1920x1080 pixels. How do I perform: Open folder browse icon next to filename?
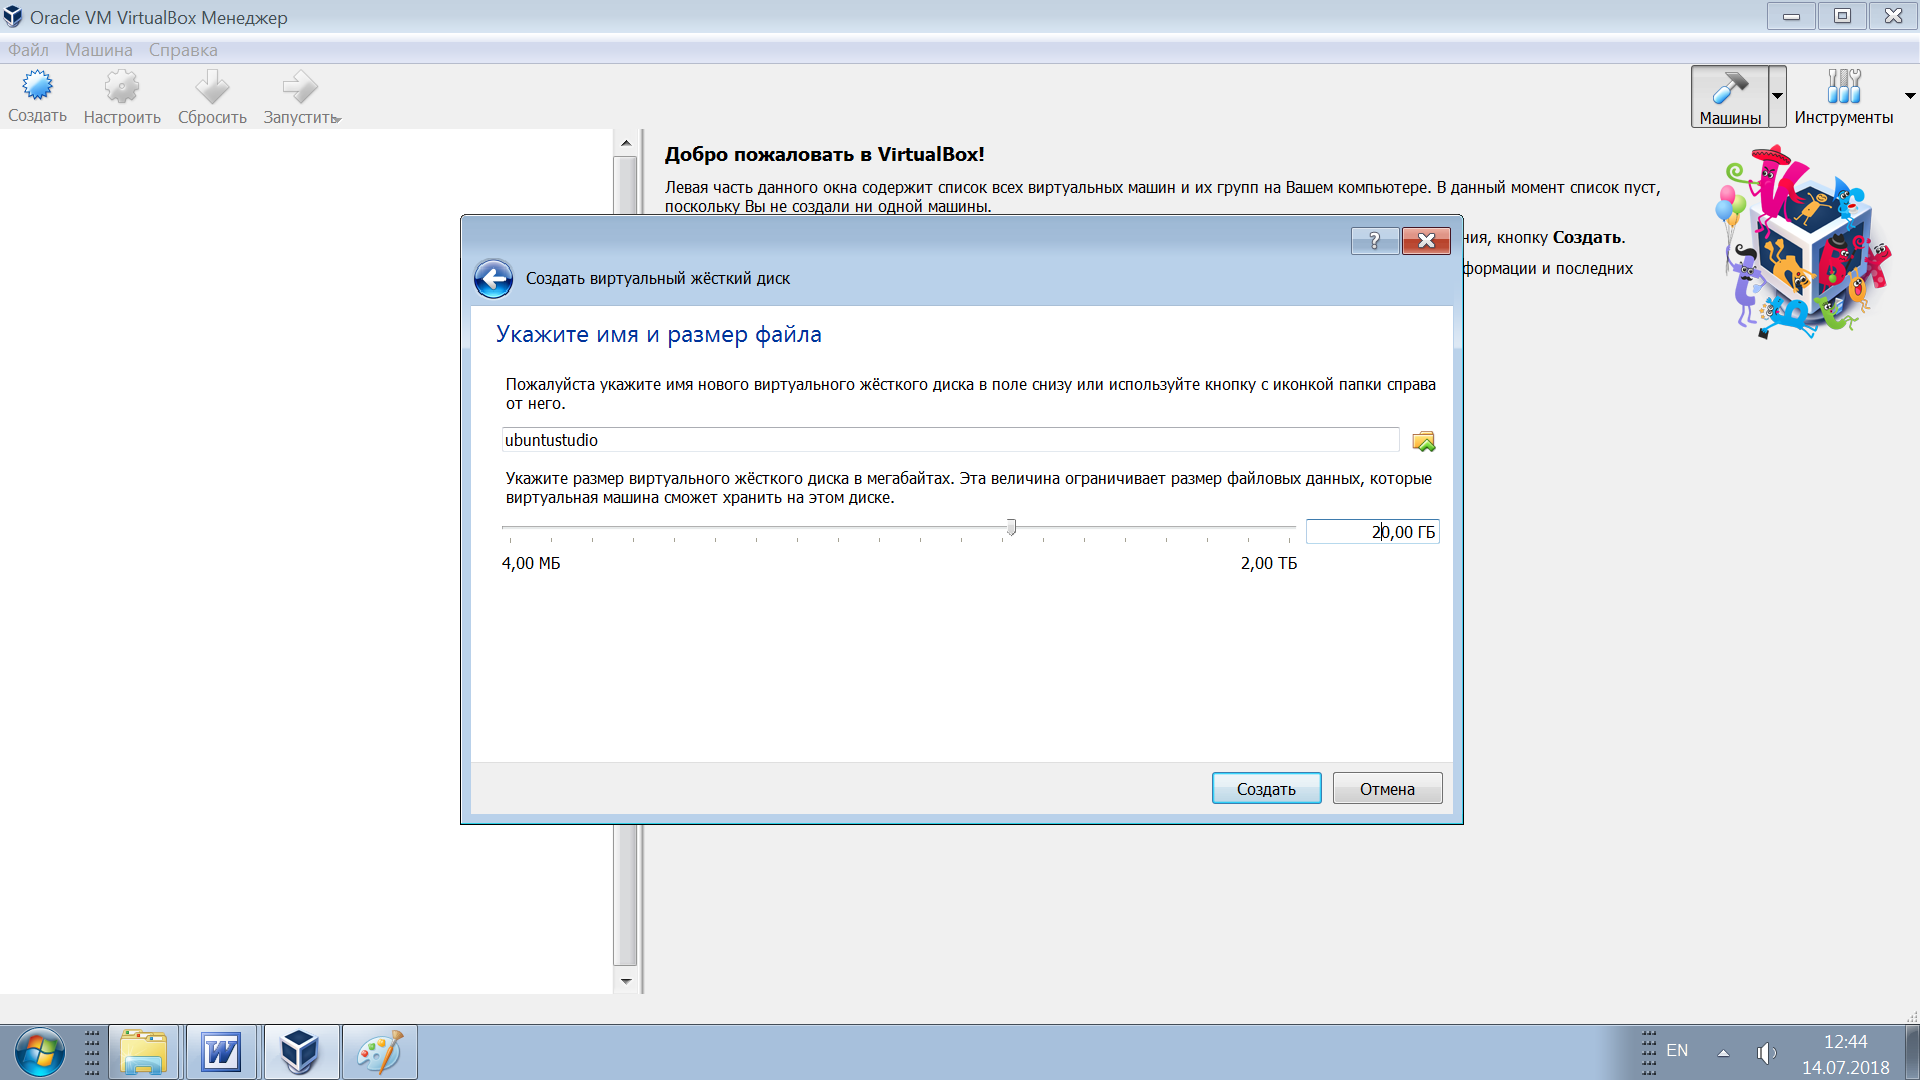1423,441
